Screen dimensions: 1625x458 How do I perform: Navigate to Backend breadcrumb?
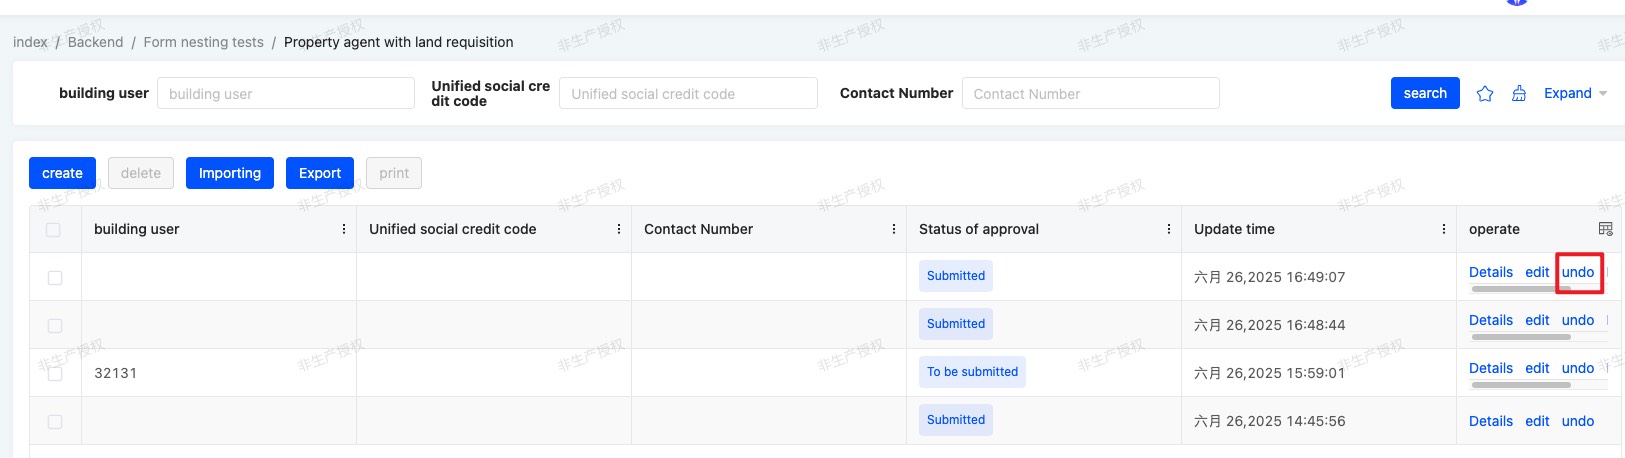point(95,42)
